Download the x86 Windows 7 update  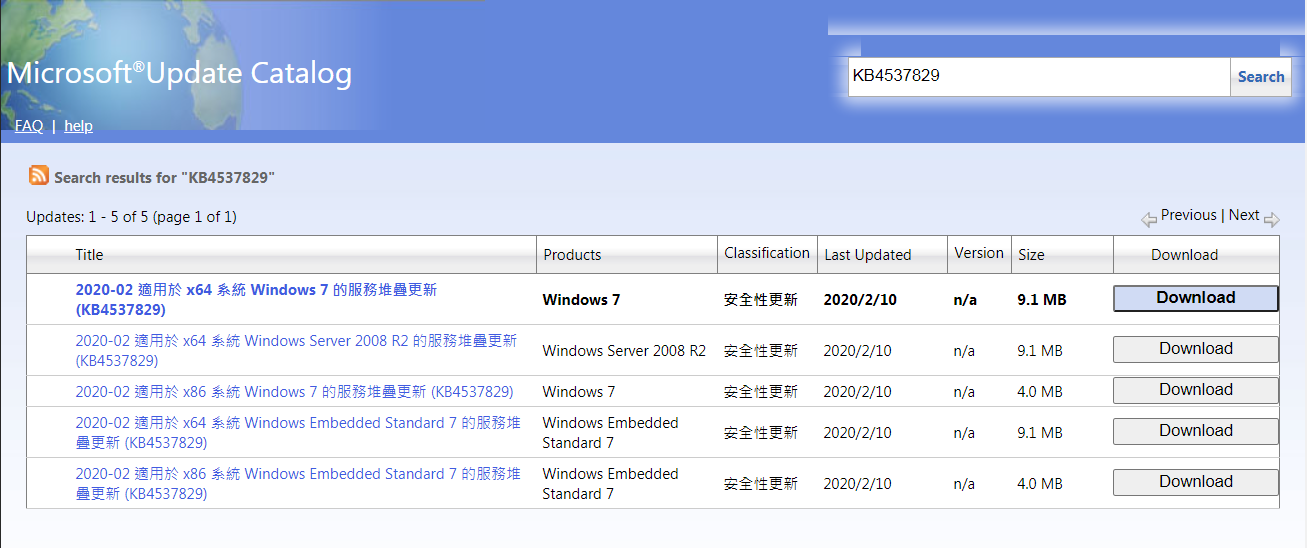pos(1195,390)
